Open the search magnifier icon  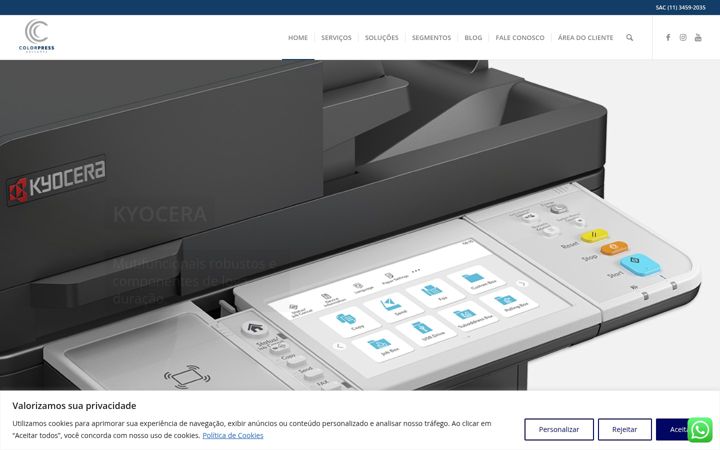point(630,38)
